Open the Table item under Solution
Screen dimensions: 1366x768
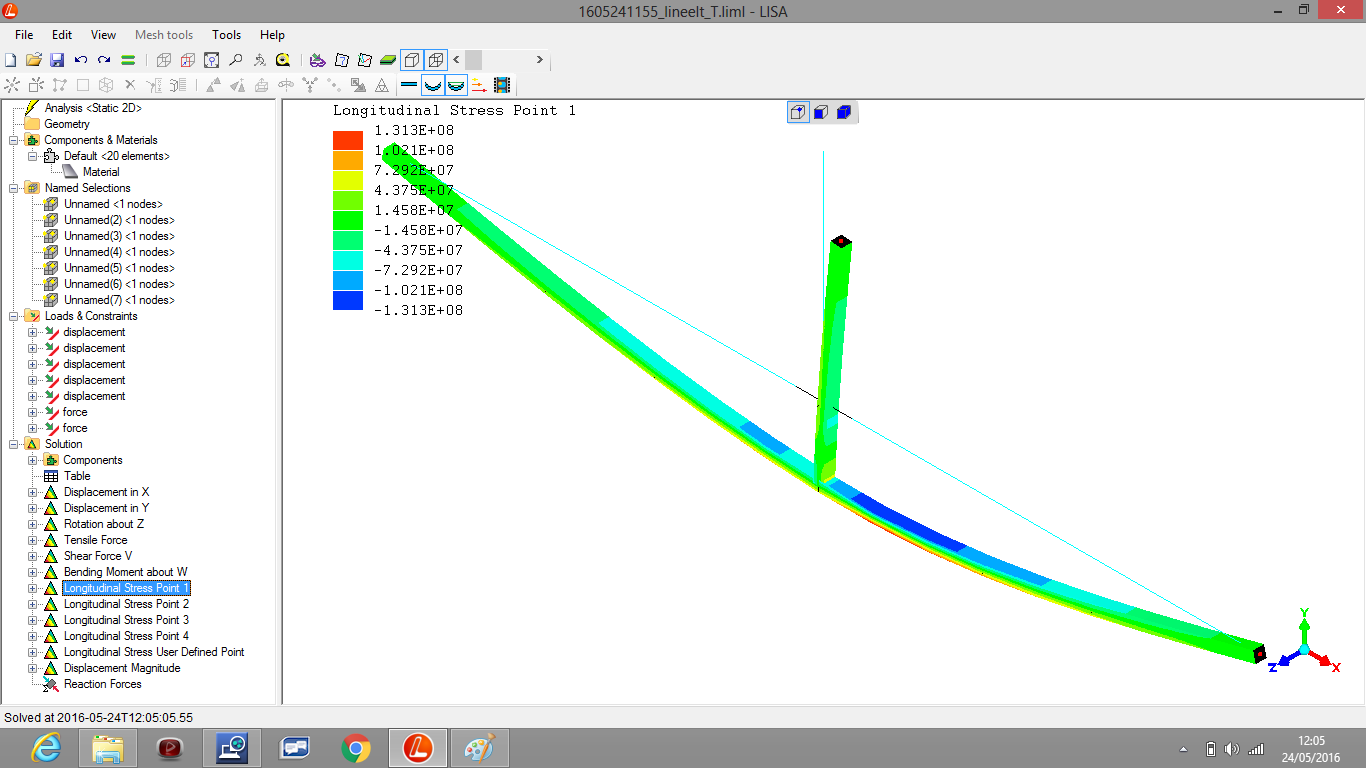click(77, 476)
